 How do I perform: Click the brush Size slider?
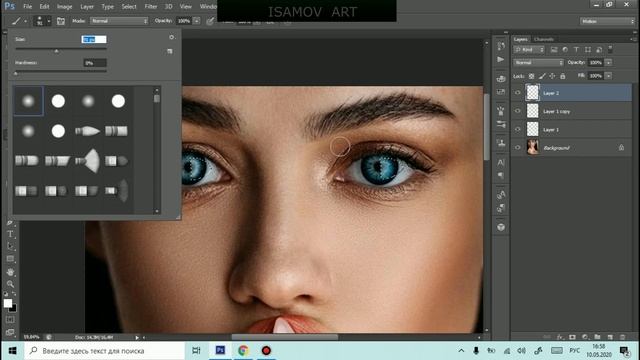pos(61,50)
